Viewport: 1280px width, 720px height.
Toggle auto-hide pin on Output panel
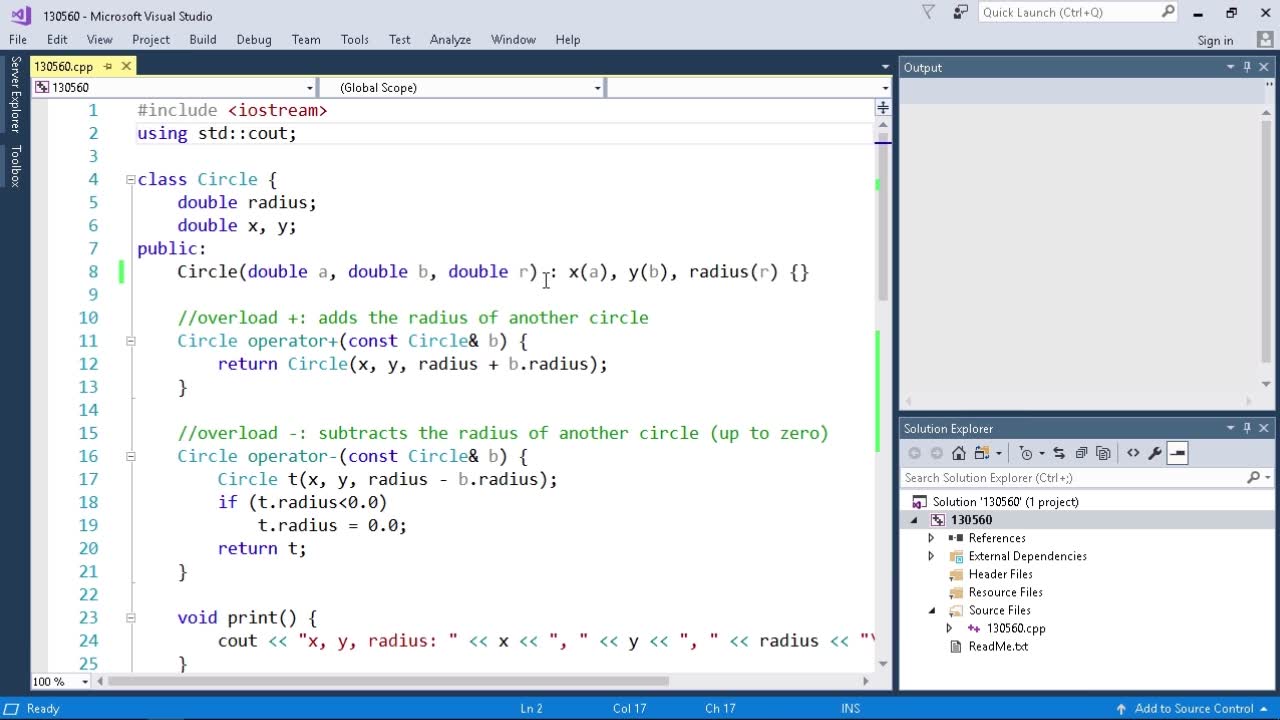tap(1247, 67)
